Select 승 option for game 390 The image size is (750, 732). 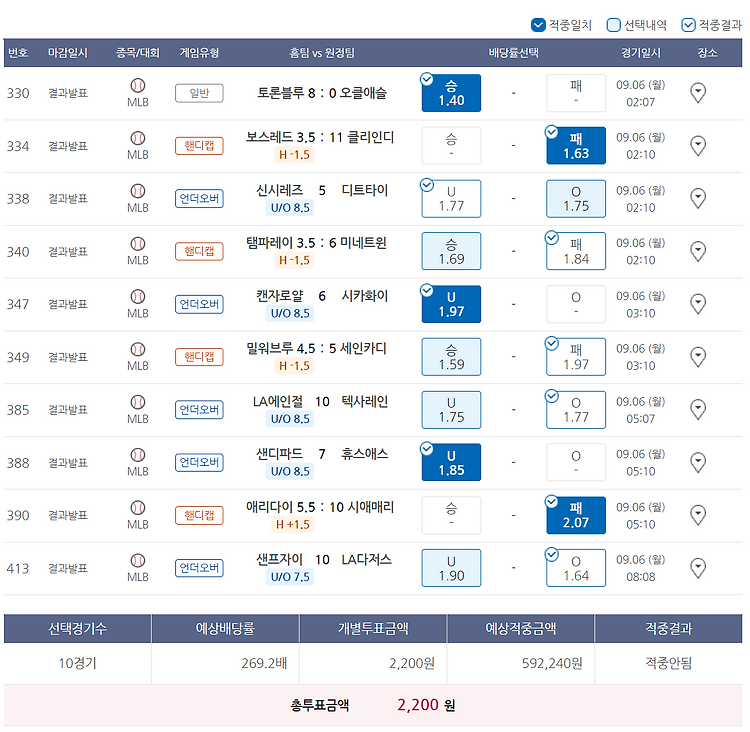coord(451,515)
